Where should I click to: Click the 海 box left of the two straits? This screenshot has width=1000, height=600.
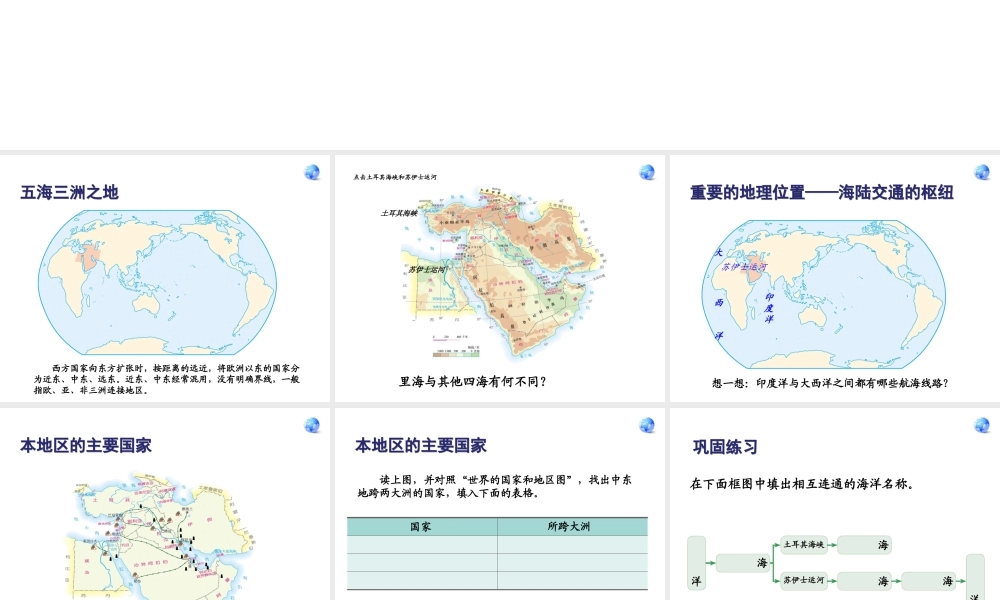743,563
